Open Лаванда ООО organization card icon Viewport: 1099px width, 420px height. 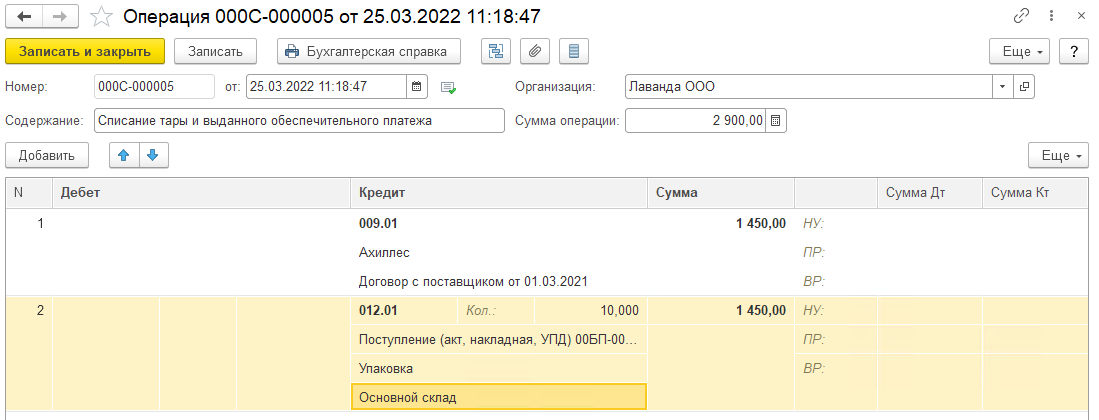(1024, 87)
